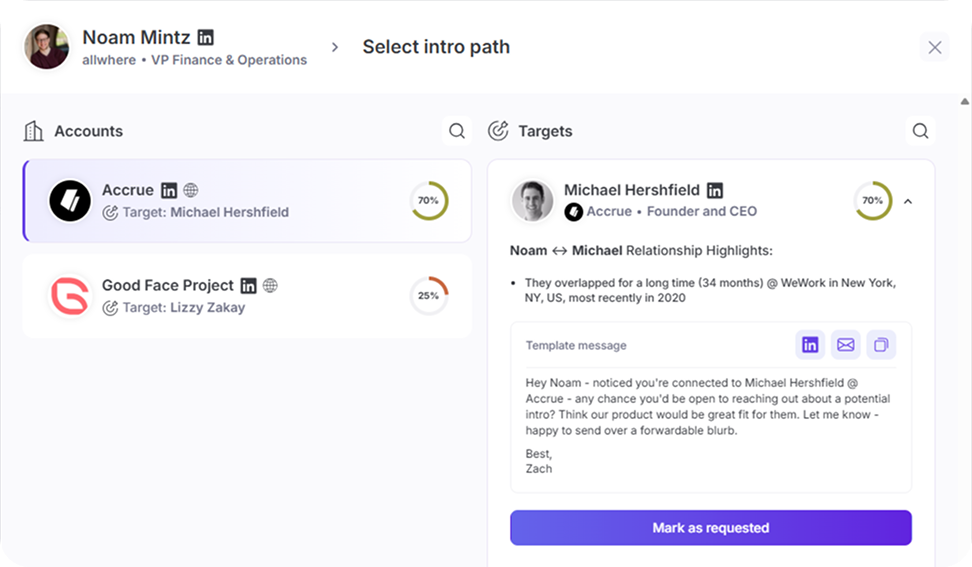Select the Accrue account row
The image size is (972, 567).
(247, 201)
